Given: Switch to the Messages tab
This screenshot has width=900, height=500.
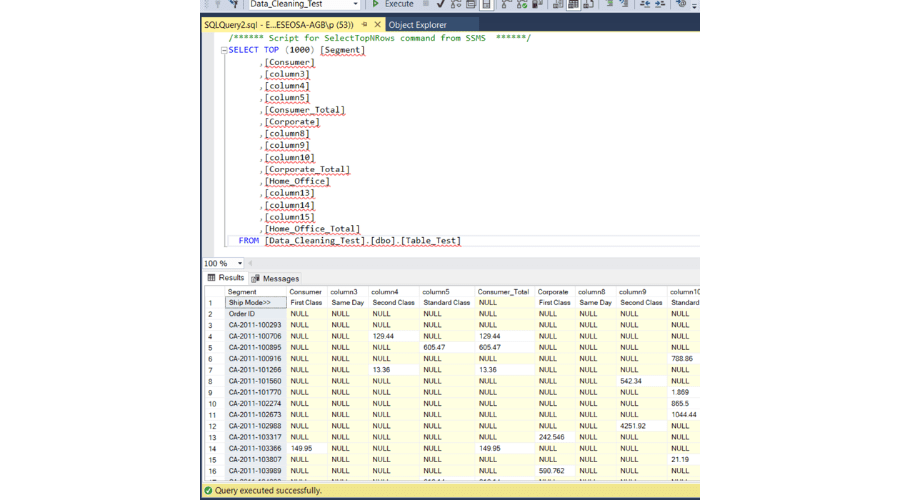Looking at the screenshot, I should (275, 278).
